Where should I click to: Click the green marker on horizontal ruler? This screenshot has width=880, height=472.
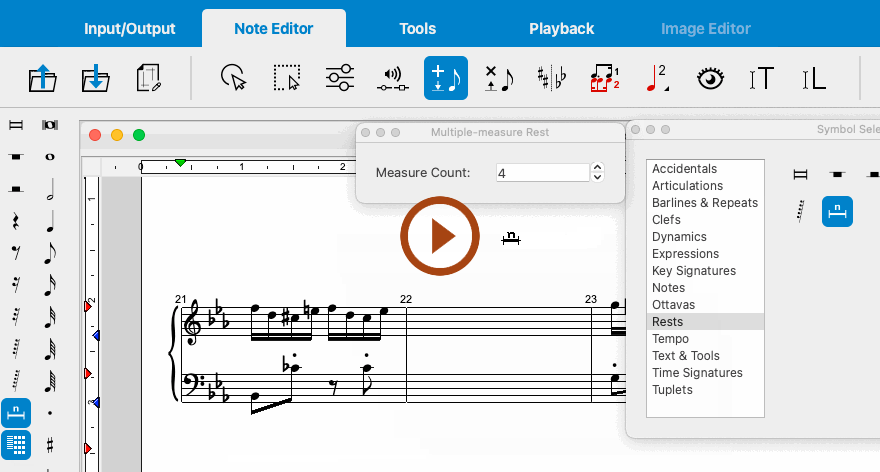pos(180,162)
